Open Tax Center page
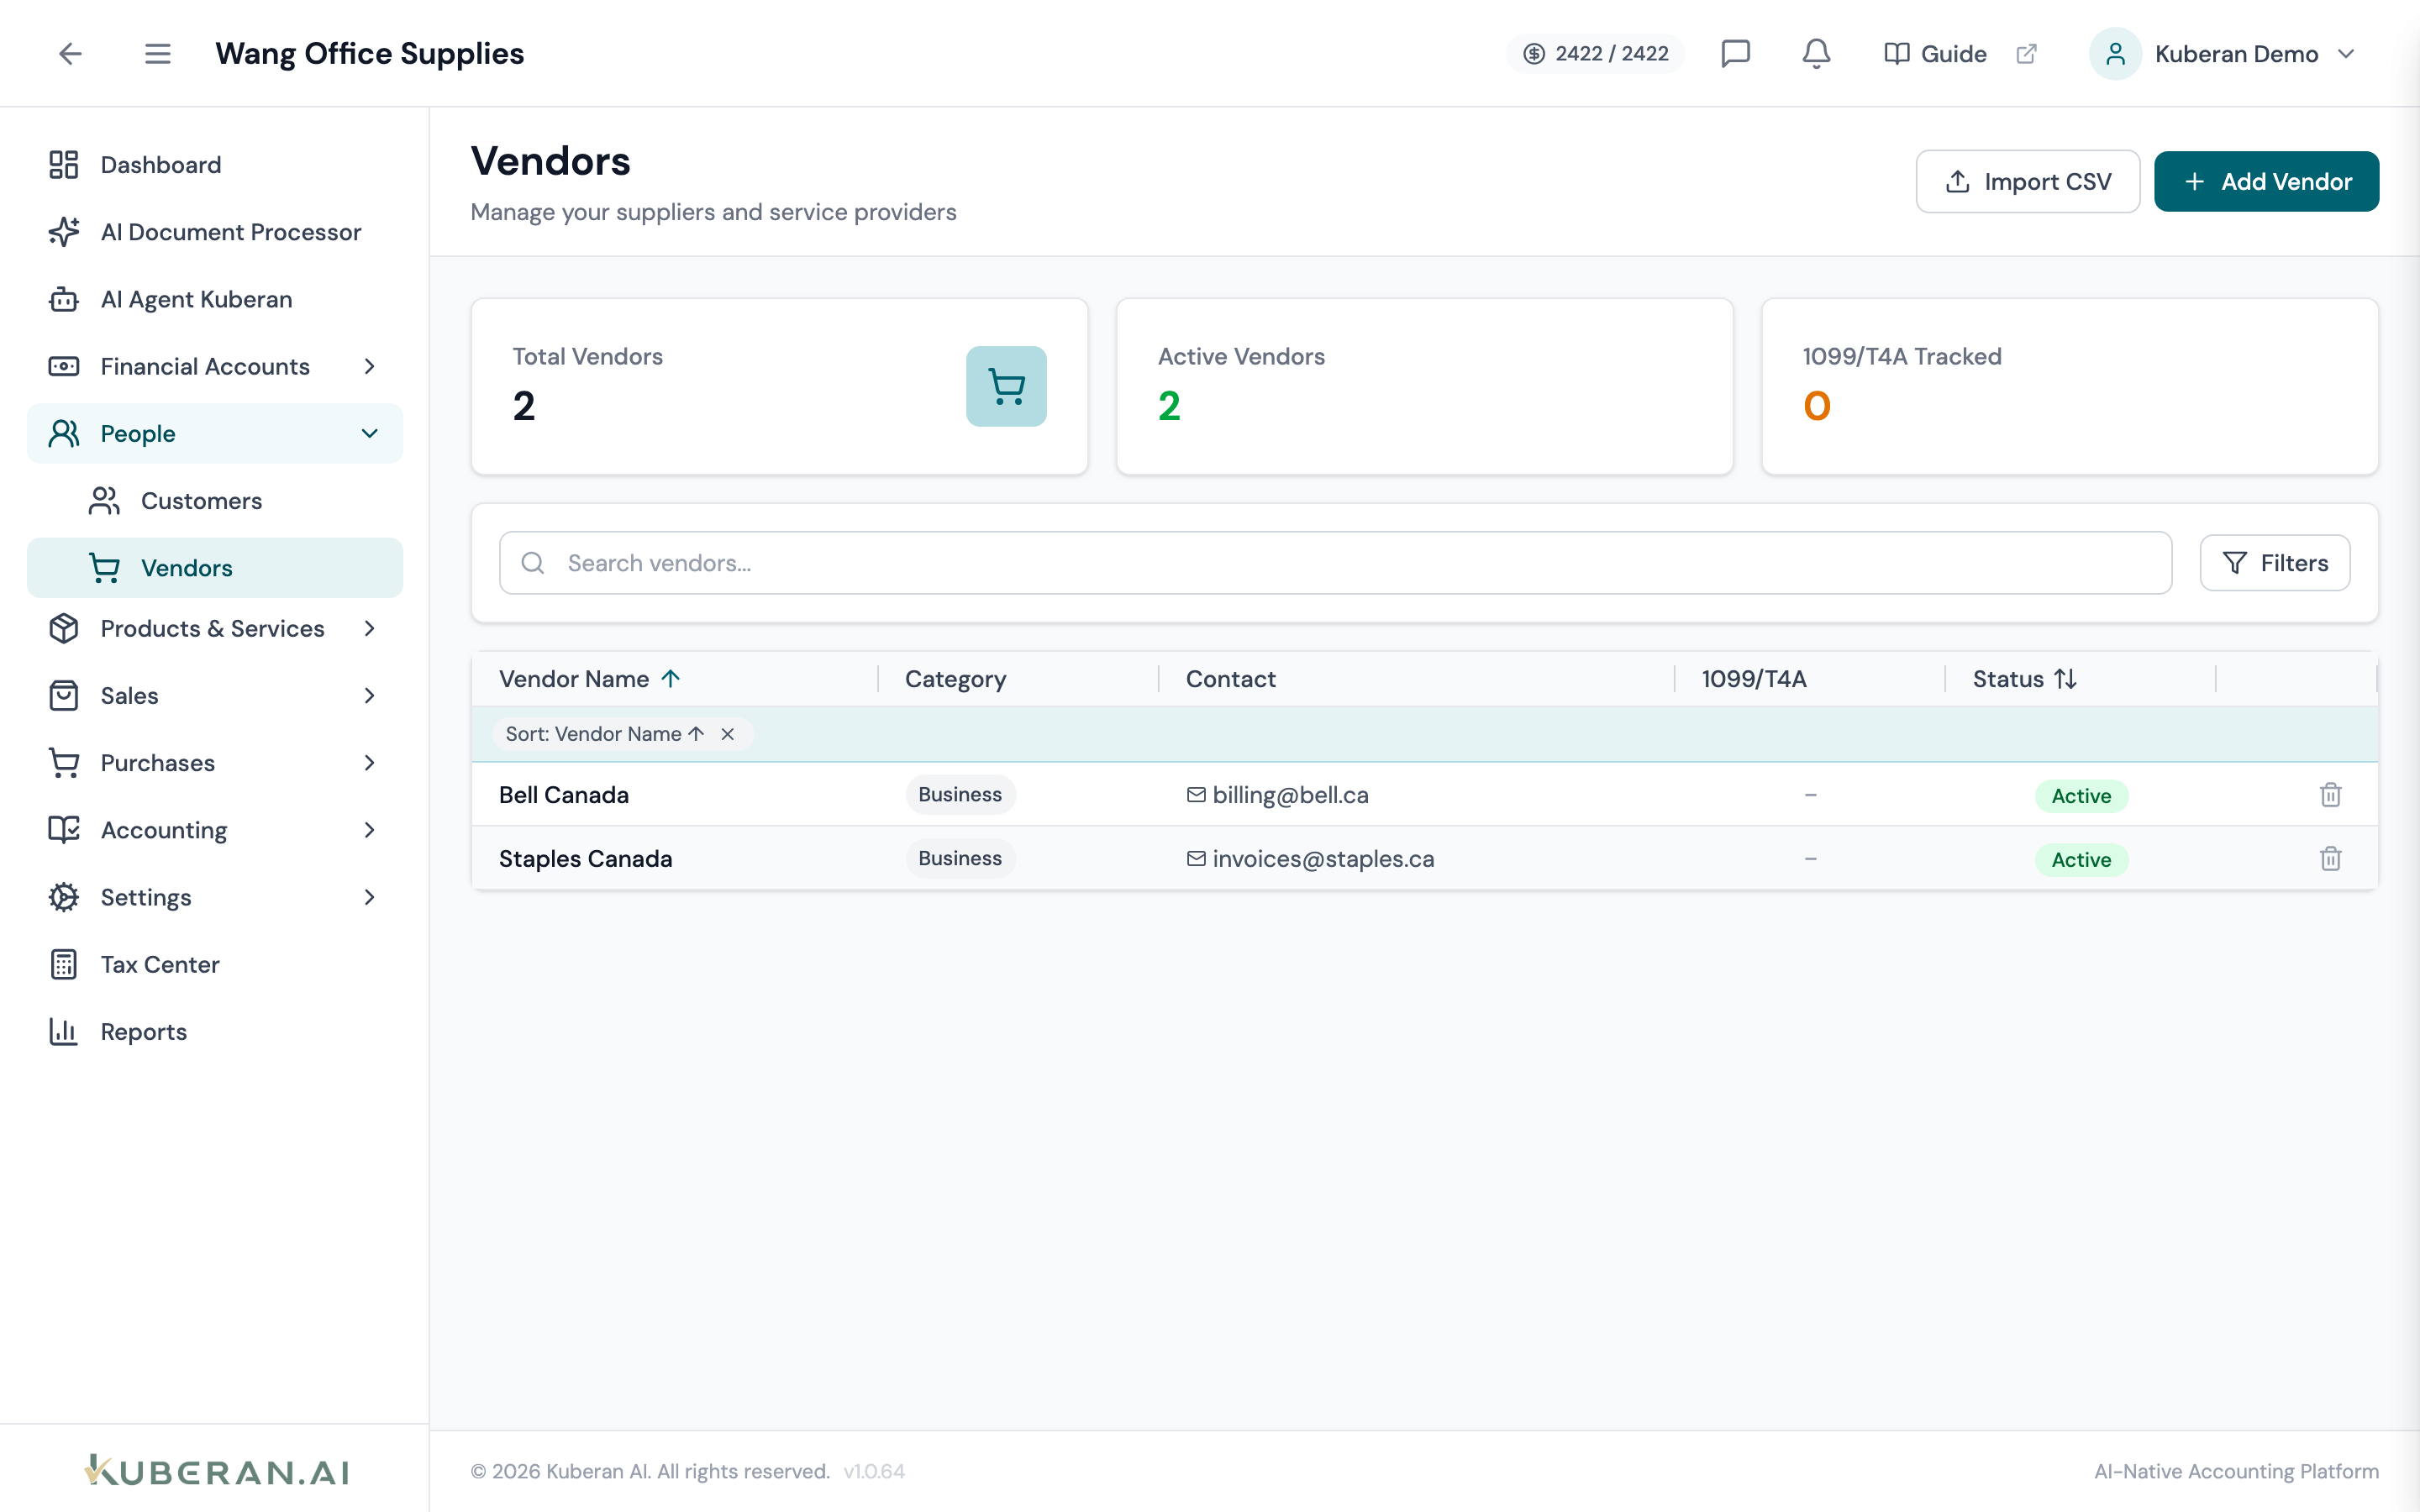Image resolution: width=2420 pixels, height=1512 pixels. [x=215, y=964]
